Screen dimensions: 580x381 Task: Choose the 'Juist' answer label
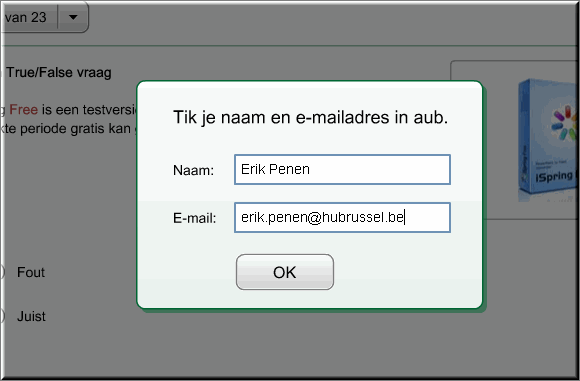pyautogui.click(x=31, y=316)
